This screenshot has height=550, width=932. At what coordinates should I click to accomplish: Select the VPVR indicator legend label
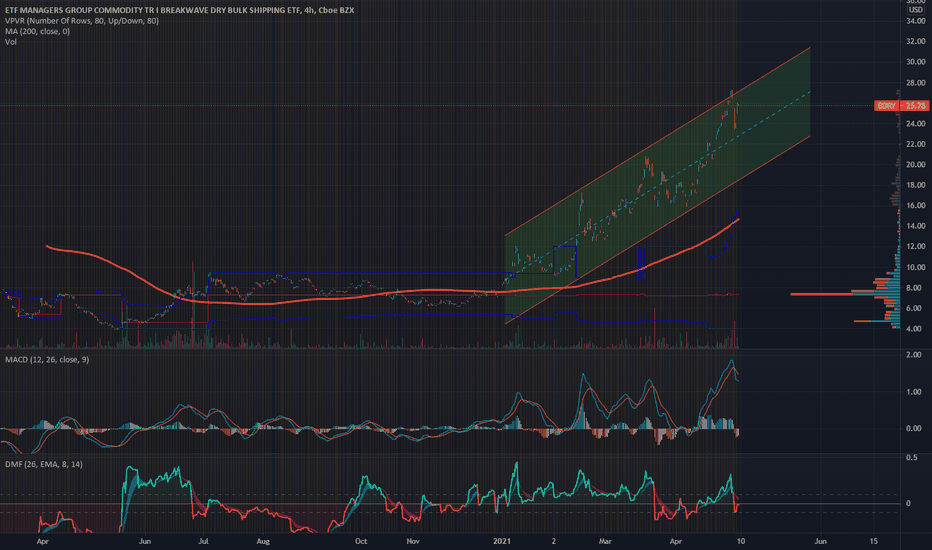point(82,21)
